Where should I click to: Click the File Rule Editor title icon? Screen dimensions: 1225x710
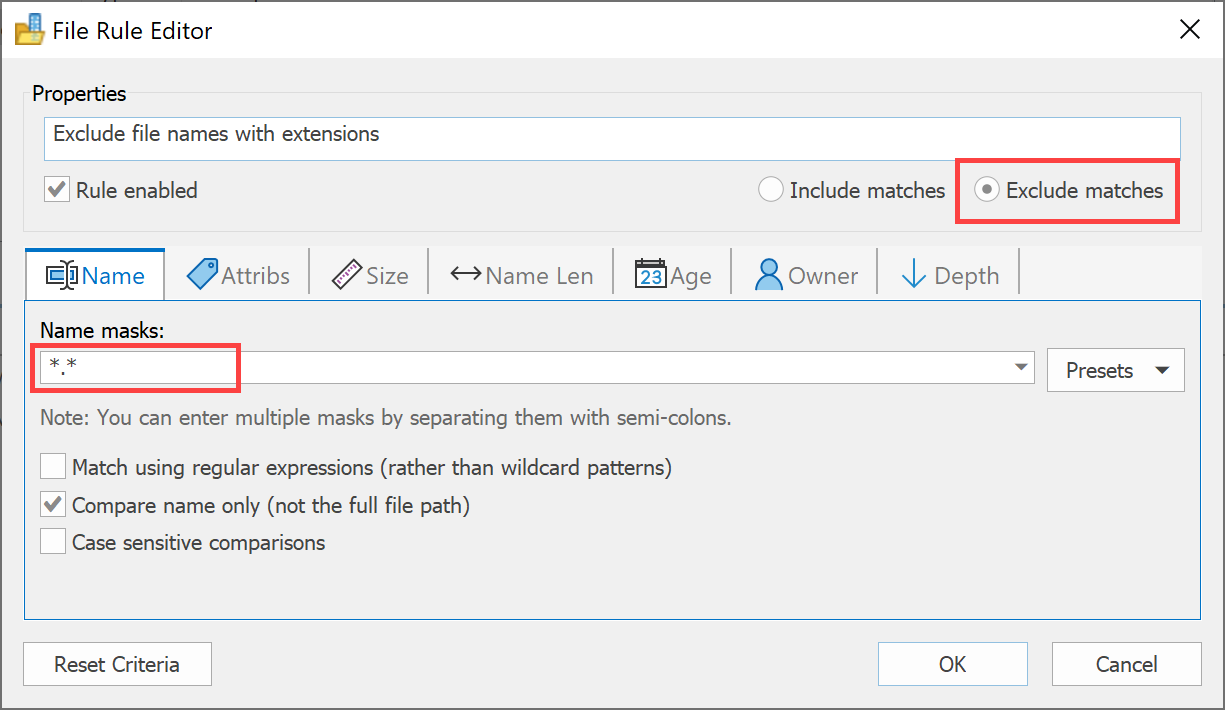(x=30, y=30)
